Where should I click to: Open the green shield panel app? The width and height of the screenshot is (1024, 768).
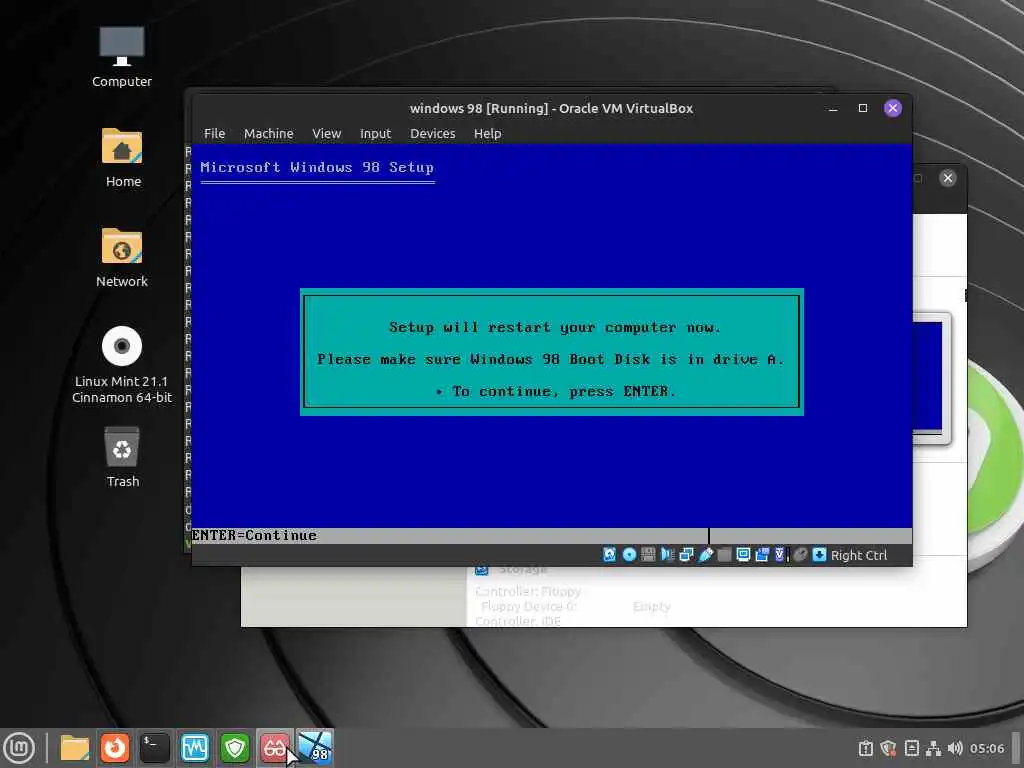[234, 748]
